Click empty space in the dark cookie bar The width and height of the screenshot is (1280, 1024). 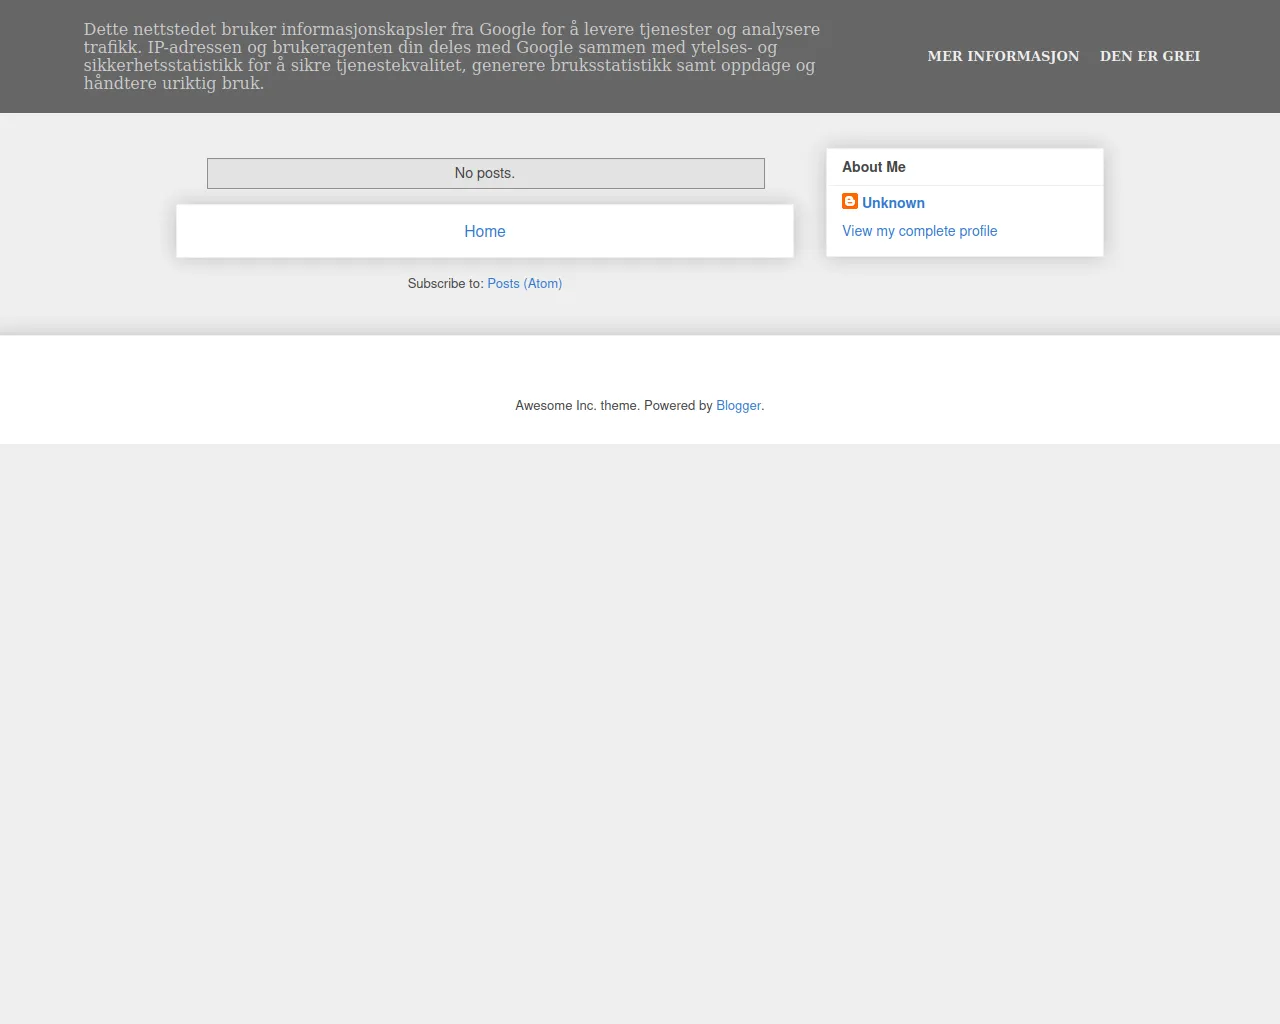pos(870,90)
